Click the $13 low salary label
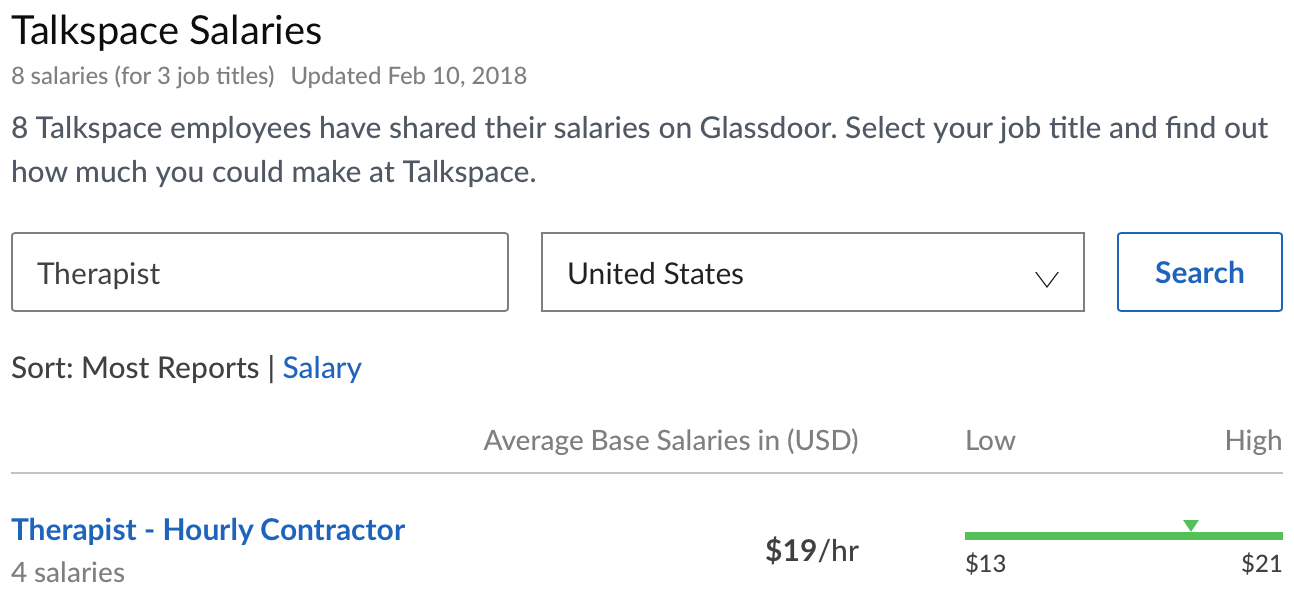The height and width of the screenshot is (594, 1294). coord(985,564)
